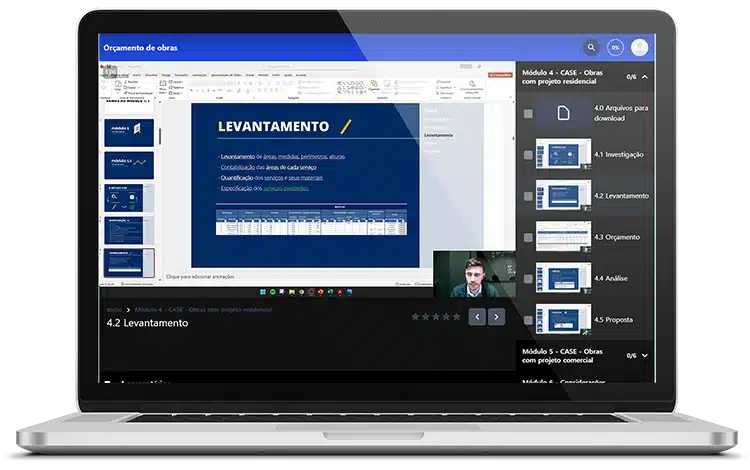Rate the lesson with the second star
This screenshot has height=470, width=750.
coord(425,317)
